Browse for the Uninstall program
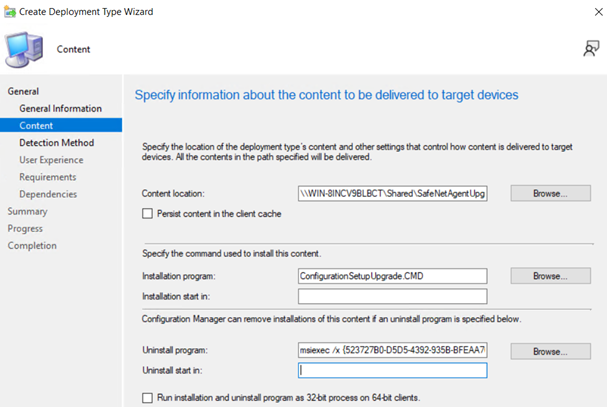The width and height of the screenshot is (607, 407). (x=550, y=352)
